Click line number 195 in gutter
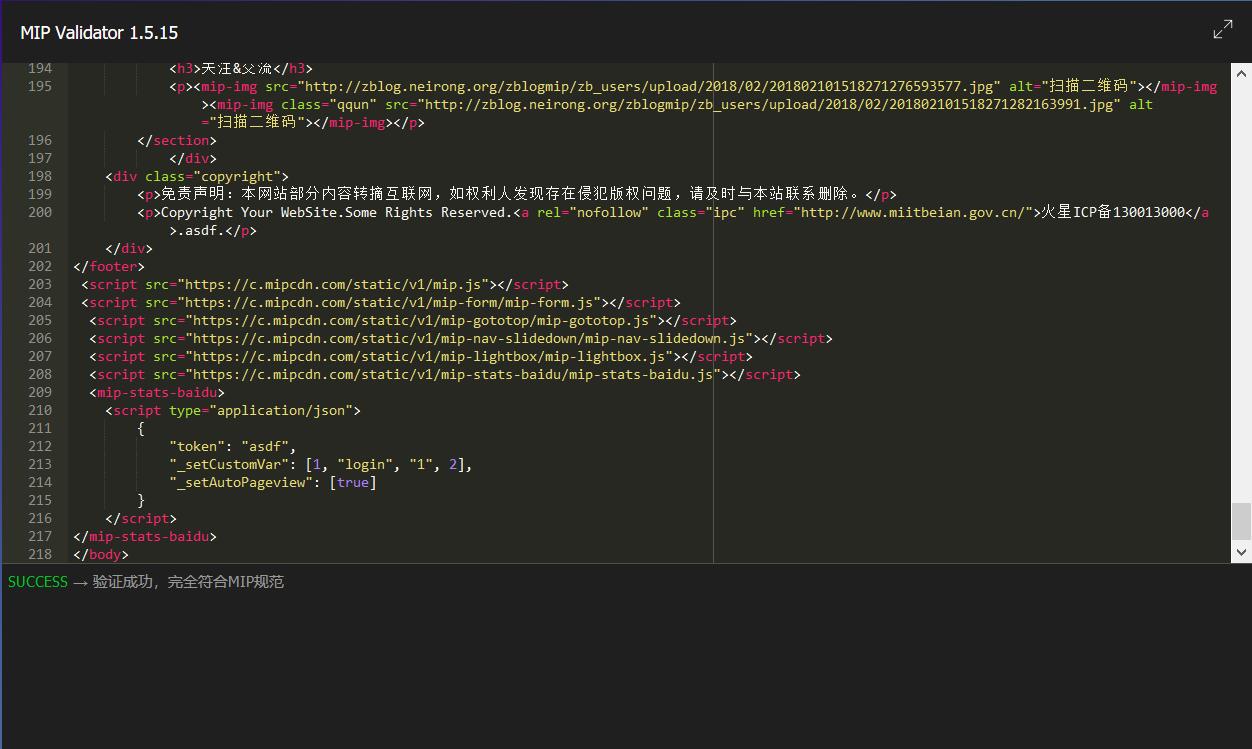The width and height of the screenshot is (1252, 749). [x=40, y=87]
